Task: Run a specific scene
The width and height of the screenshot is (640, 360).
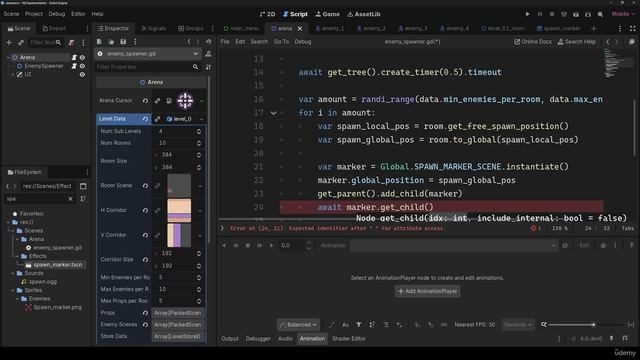Action: 588,14
